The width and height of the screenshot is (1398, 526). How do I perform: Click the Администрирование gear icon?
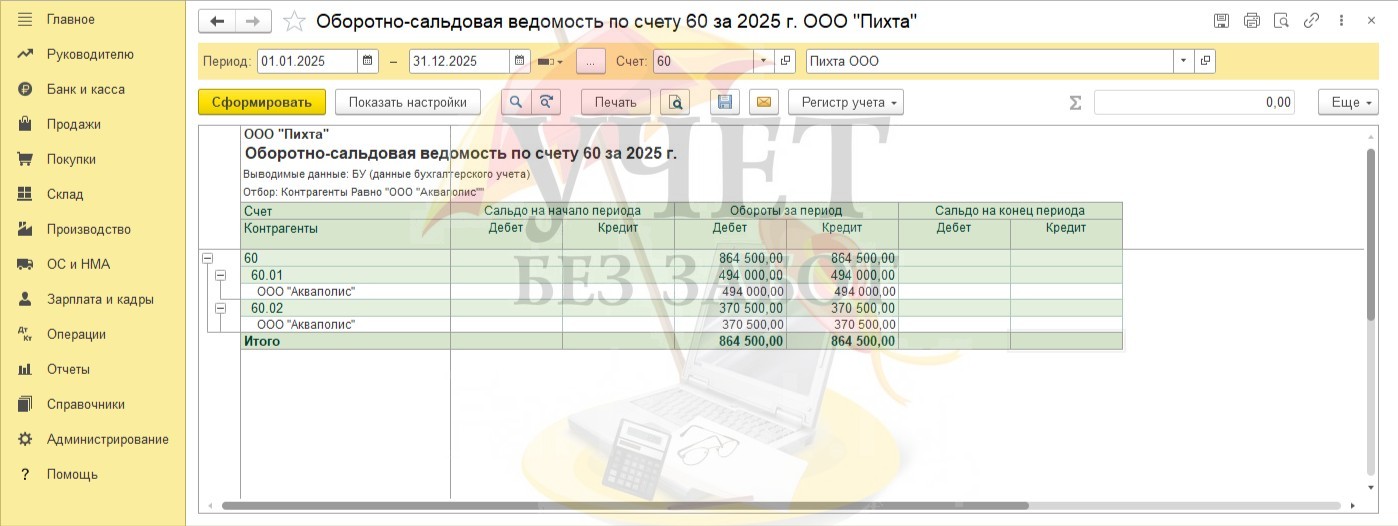[x=25, y=439]
